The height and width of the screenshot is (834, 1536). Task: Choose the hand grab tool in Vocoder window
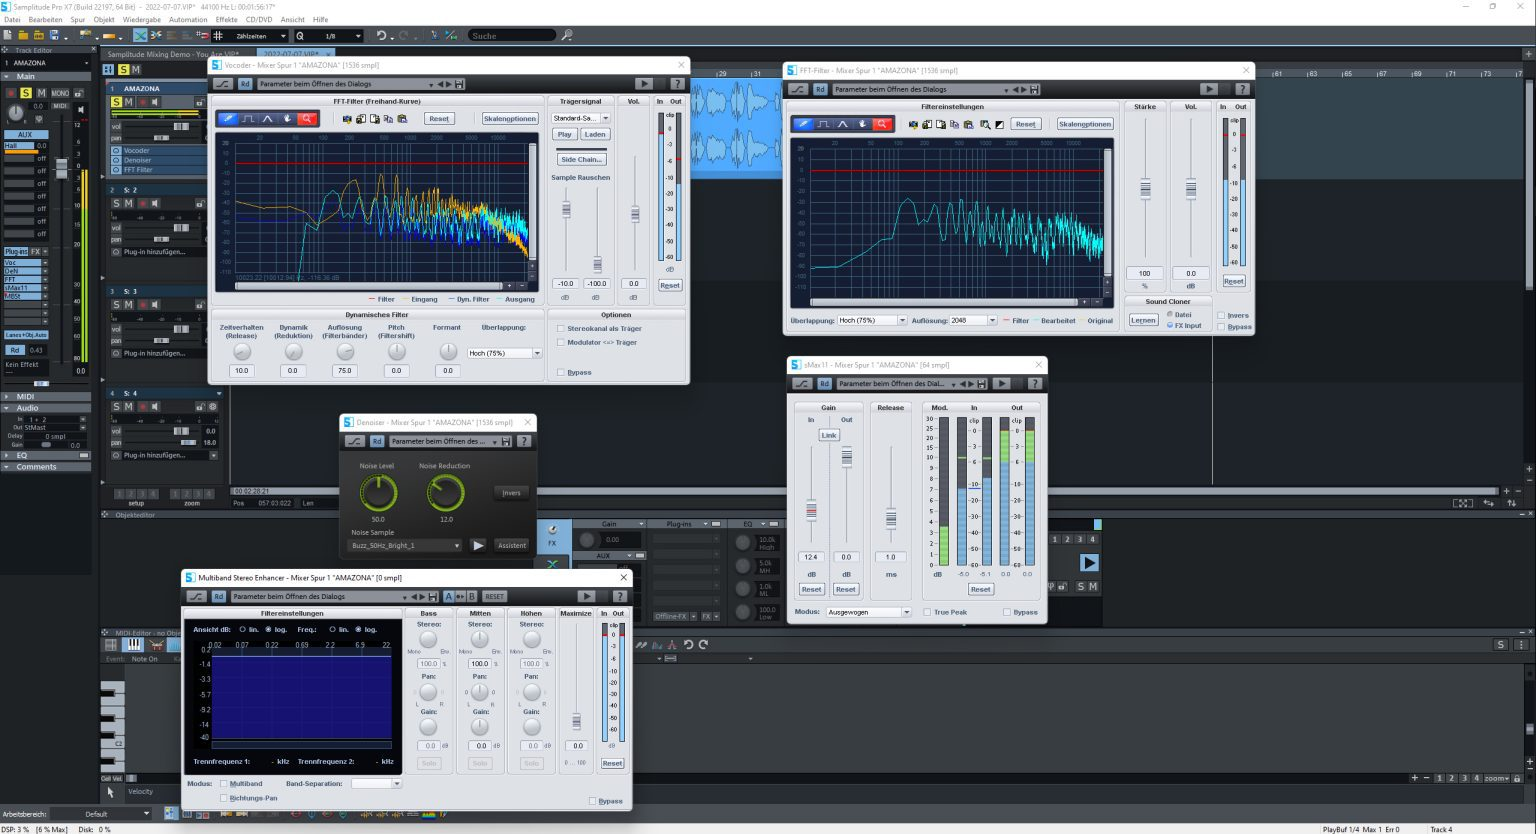pos(287,119)
